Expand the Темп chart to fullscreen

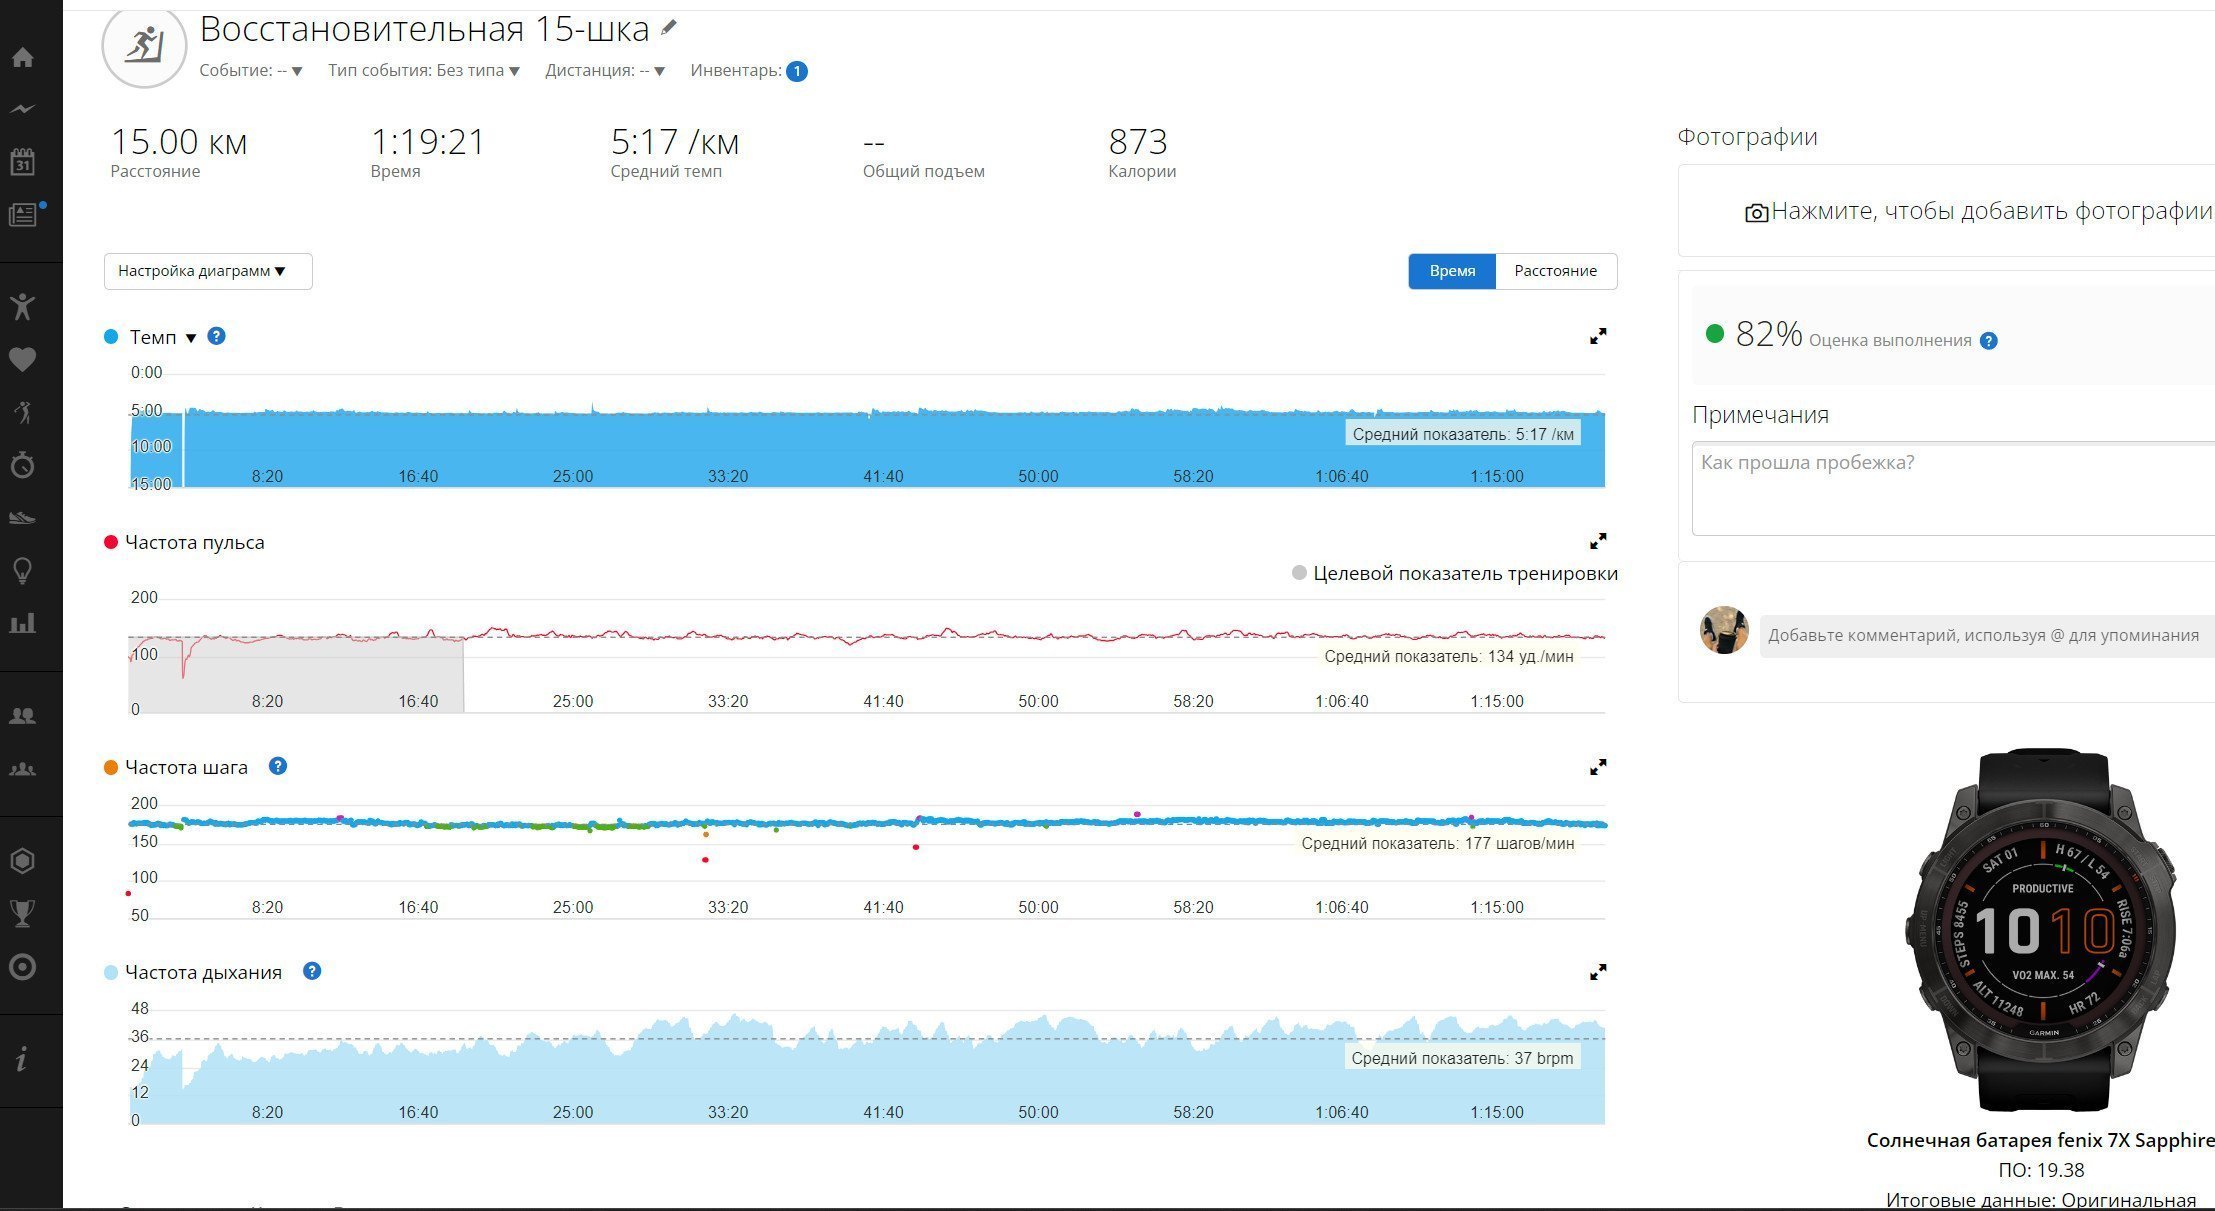pos(1598,337)
